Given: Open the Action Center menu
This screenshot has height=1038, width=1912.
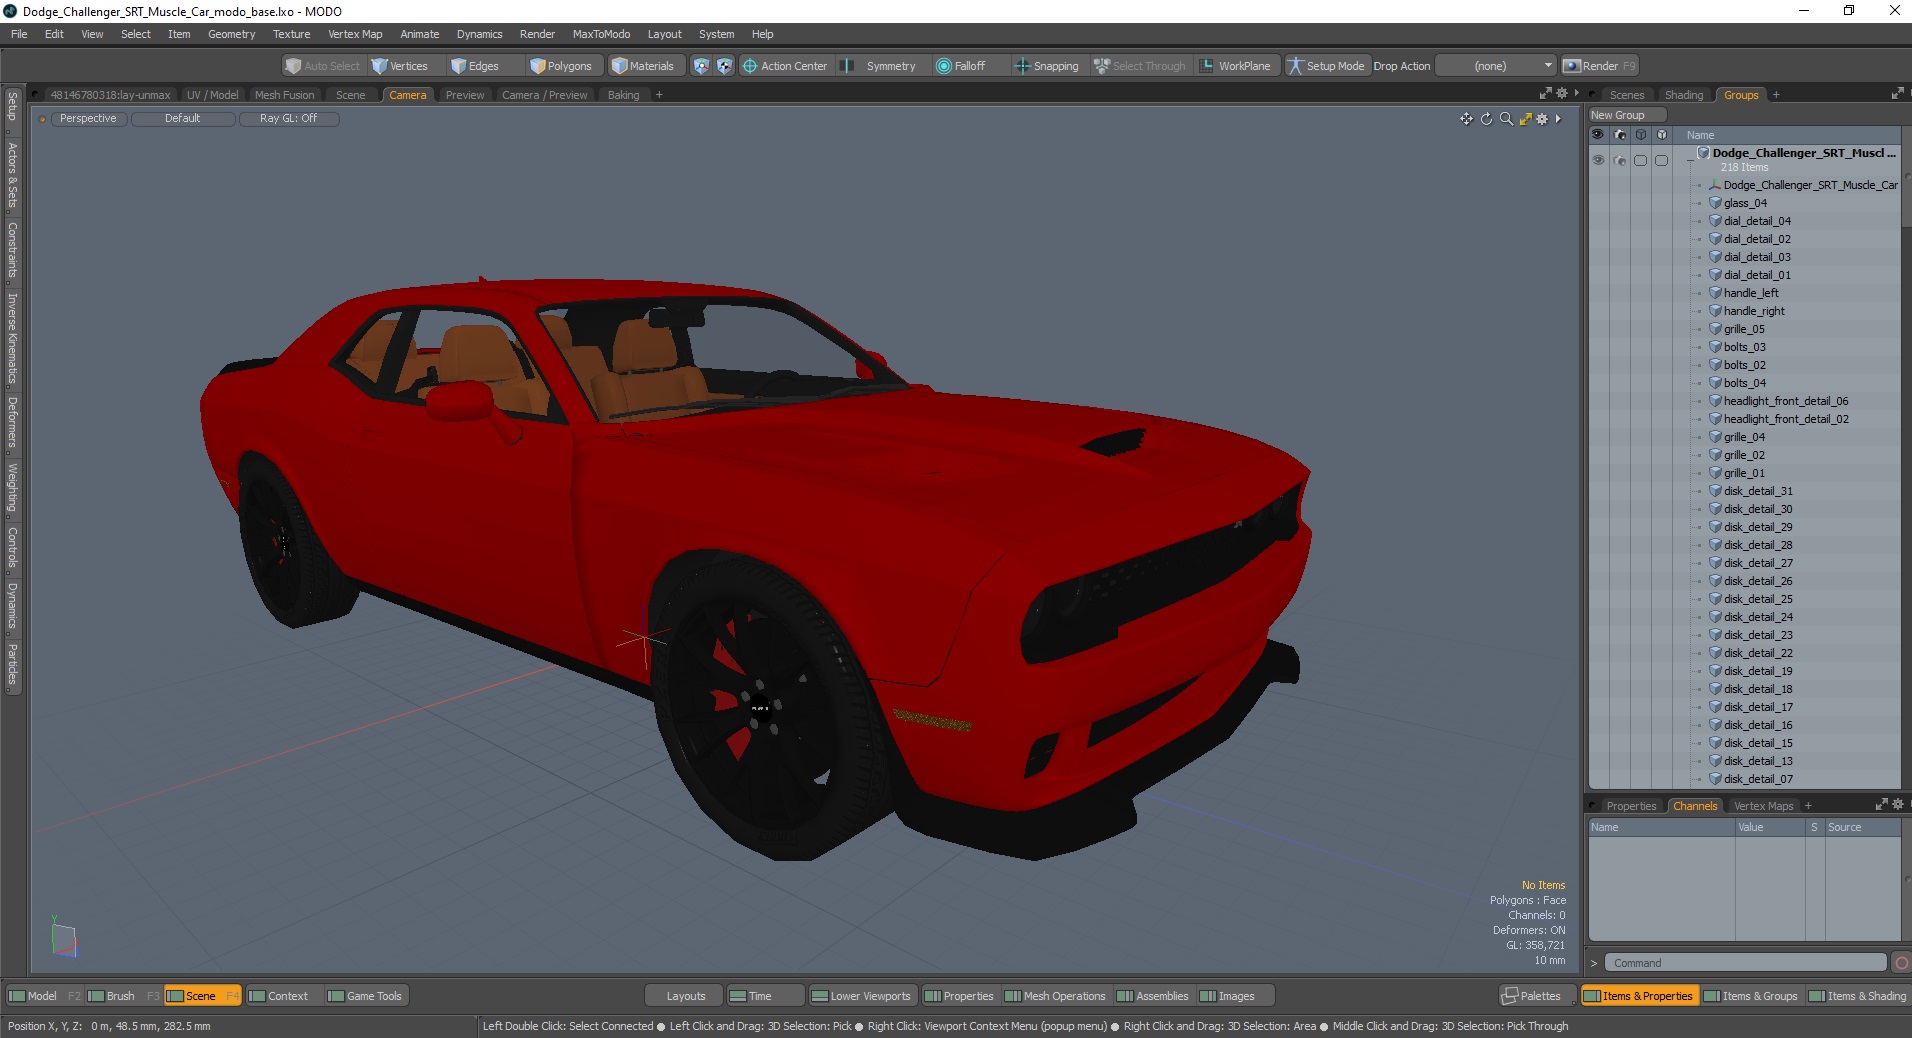Looking at the screenshot, I should (x=785, y=66).
